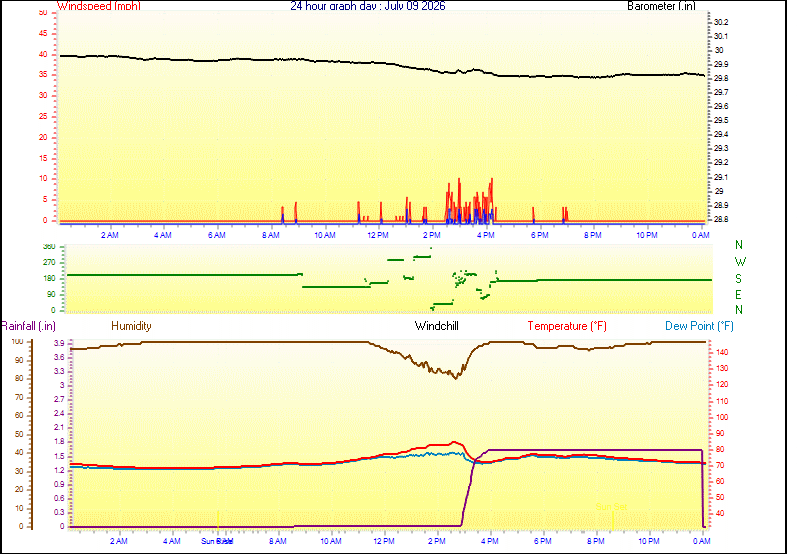Select the Rainfall (.in) legend label
Screen dimensions: 798x554
(x=28, y=326)
